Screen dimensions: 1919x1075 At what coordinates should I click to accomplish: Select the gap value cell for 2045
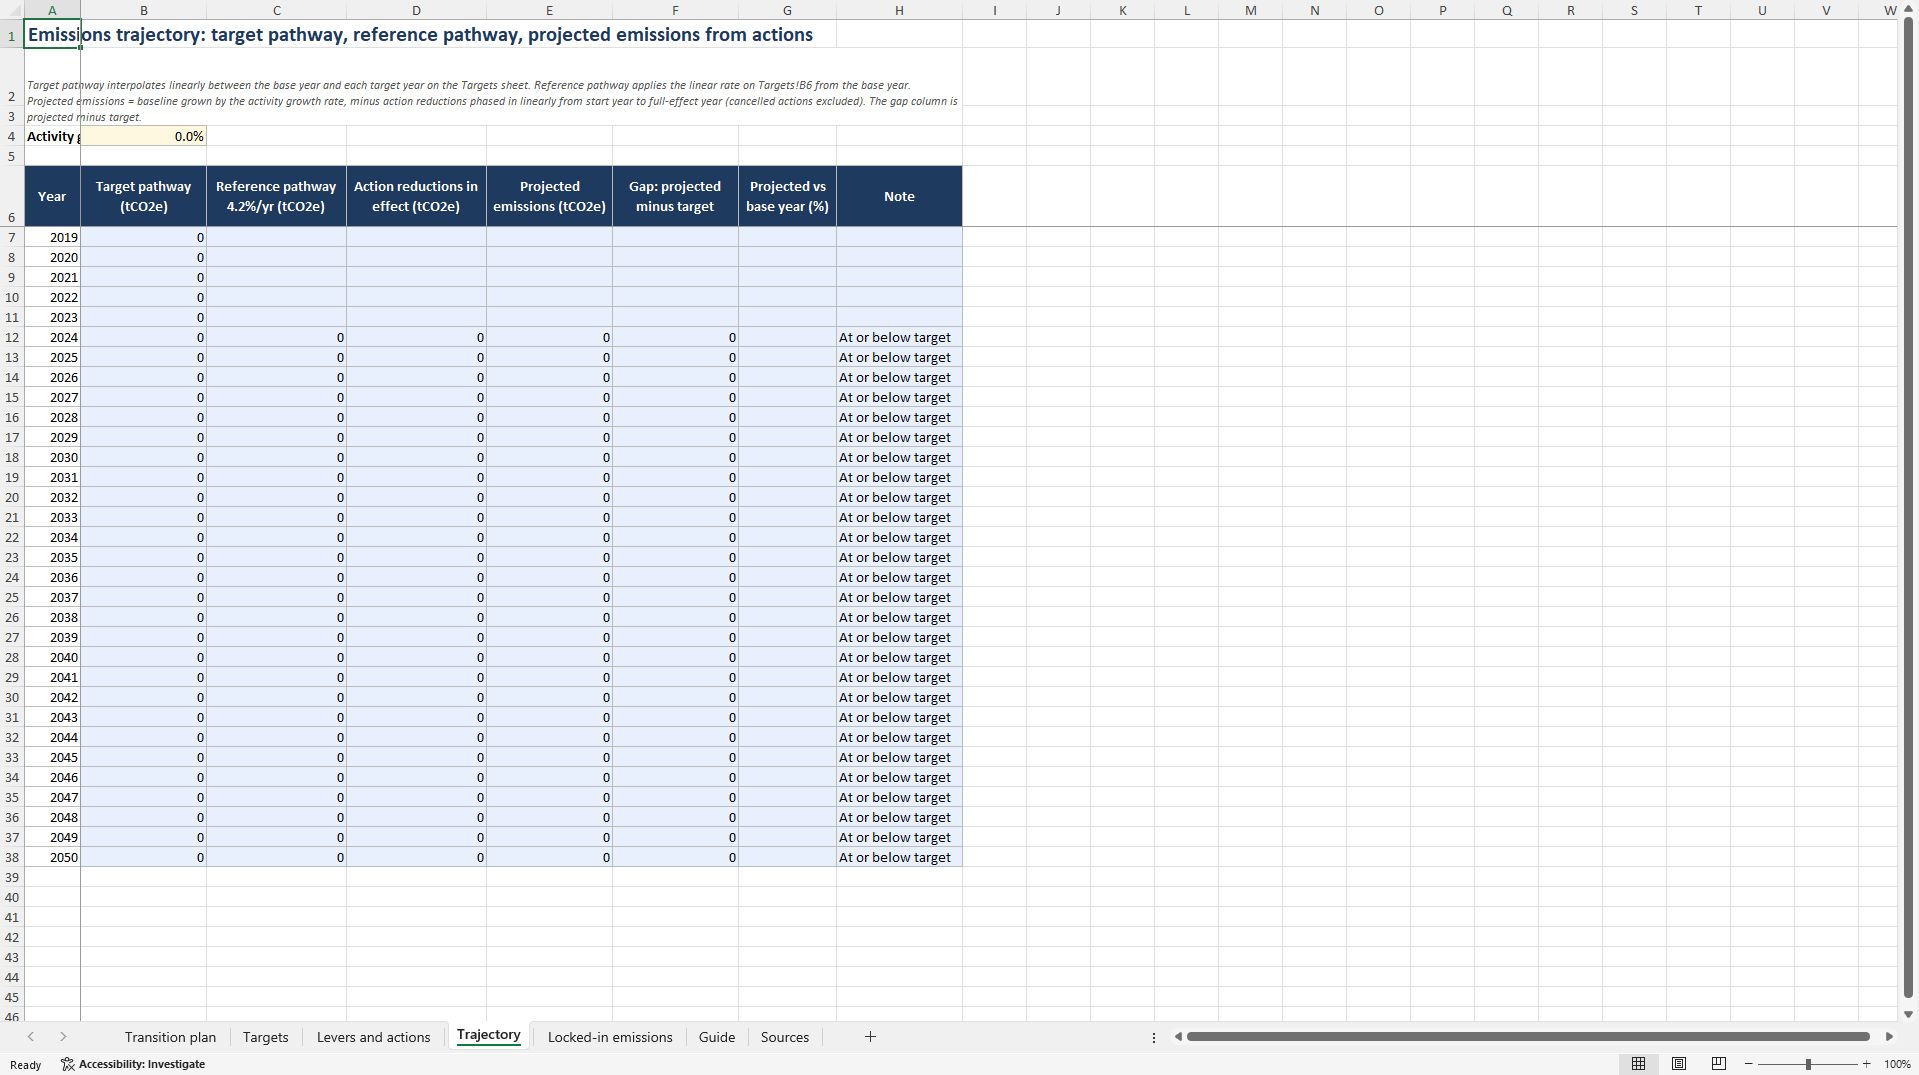[675, 757]
